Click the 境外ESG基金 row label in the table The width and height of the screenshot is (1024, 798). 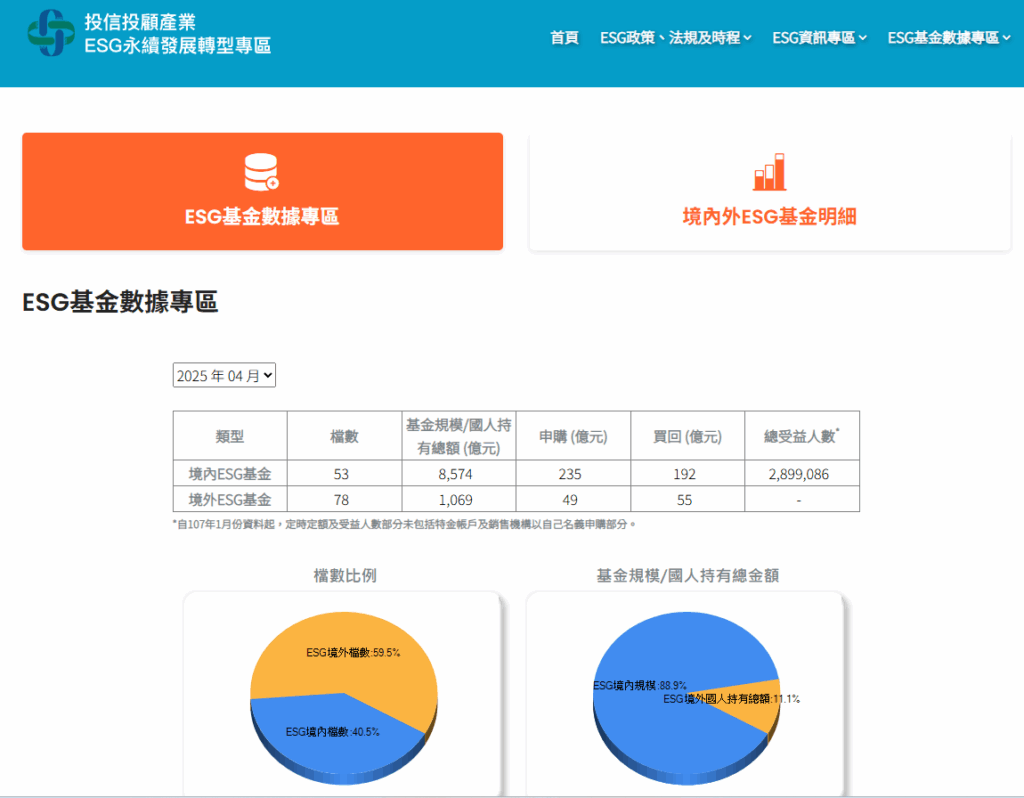(x=230, y=500)
